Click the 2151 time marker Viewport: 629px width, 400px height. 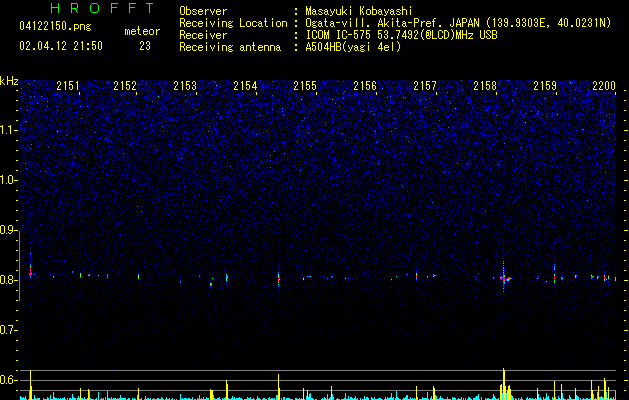click(68, 86)
